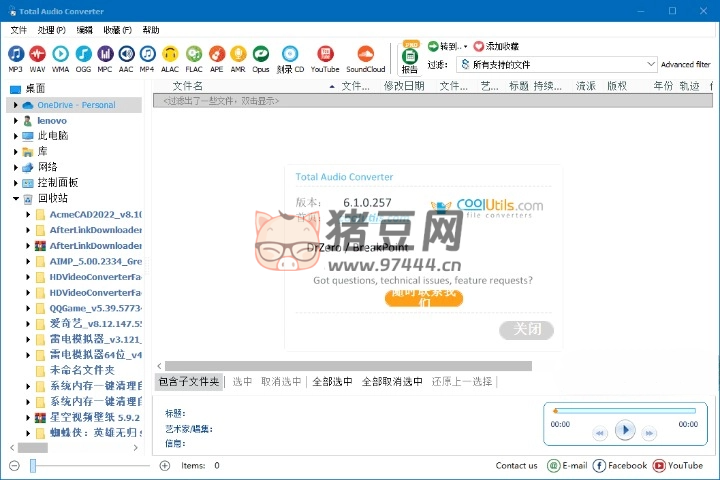
Task: Click the 关闭 button in the about dialog
Action: coord(526,330)
